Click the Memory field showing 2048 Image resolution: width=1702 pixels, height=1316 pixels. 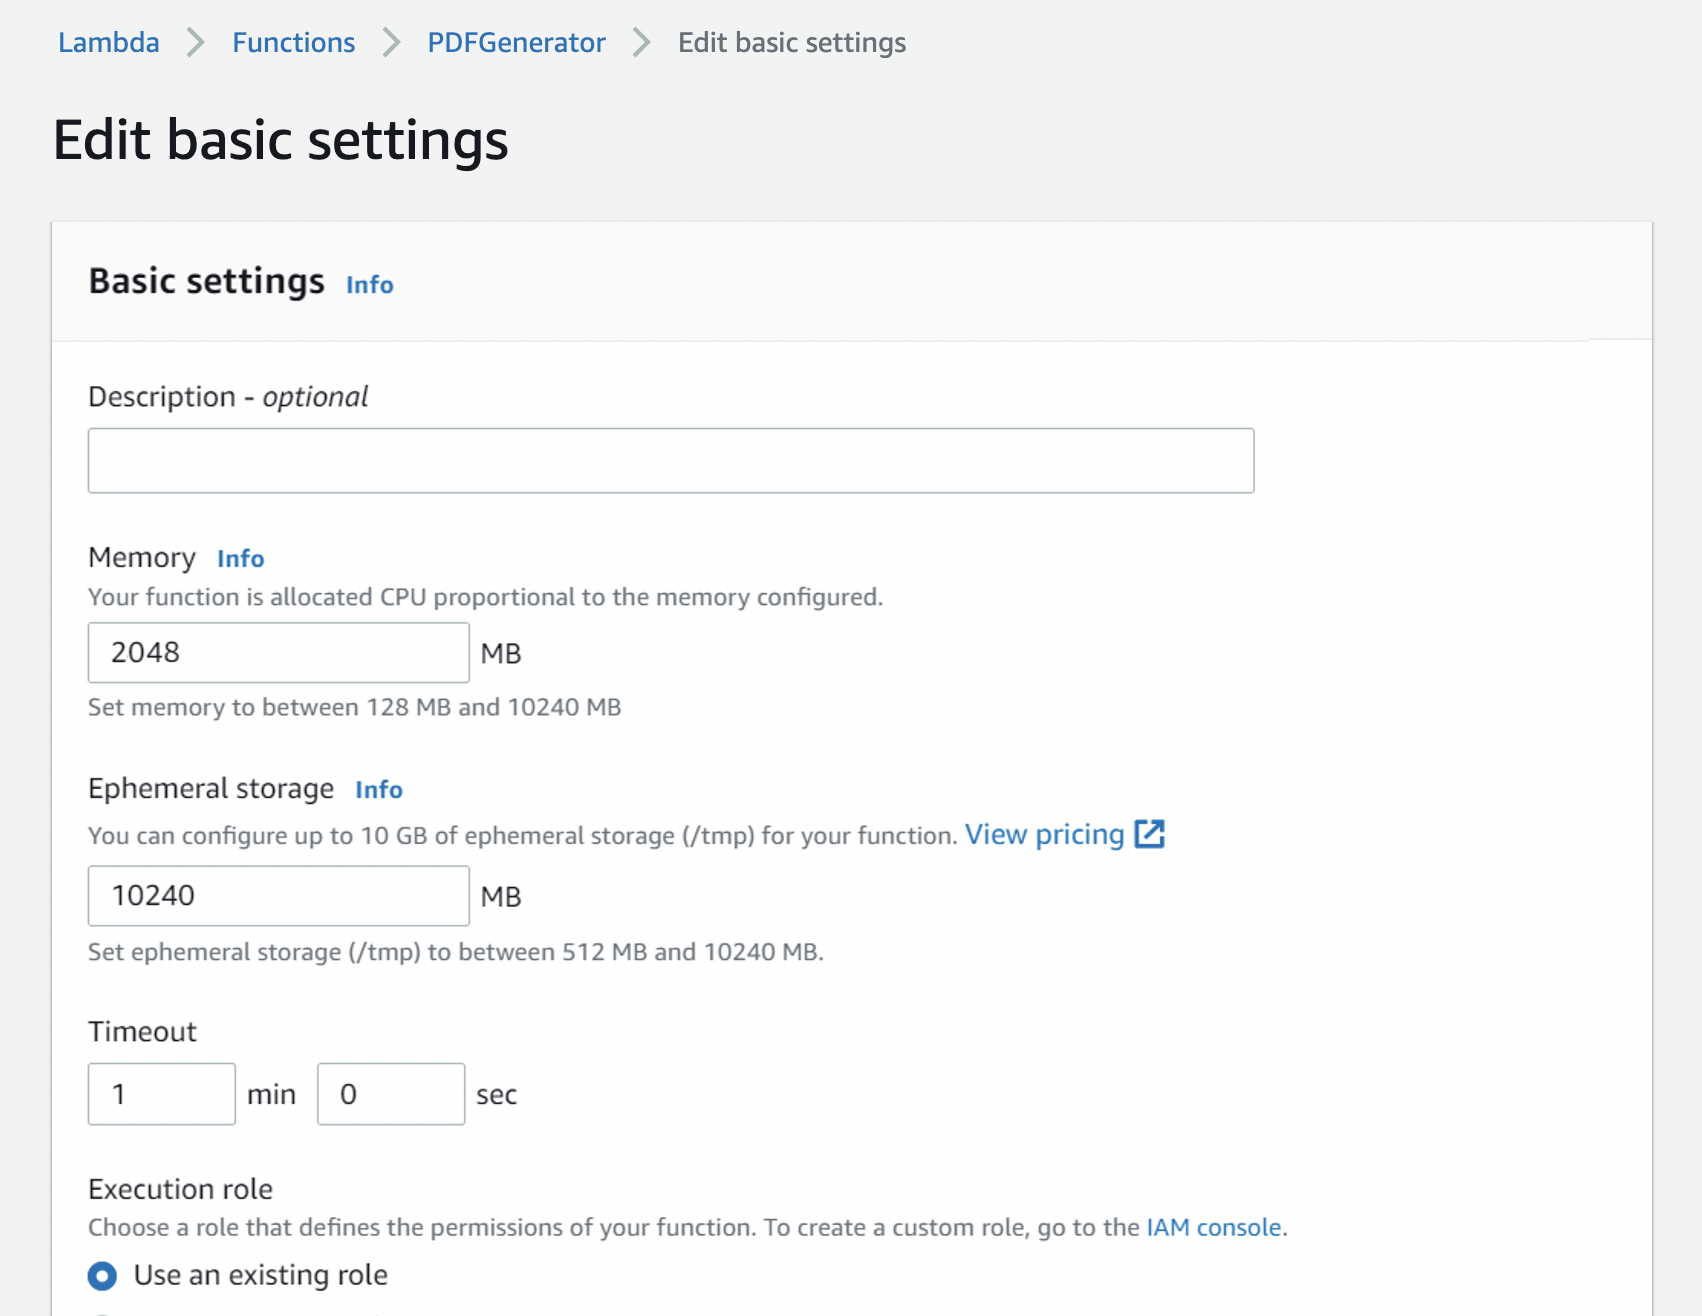(278, 652)
